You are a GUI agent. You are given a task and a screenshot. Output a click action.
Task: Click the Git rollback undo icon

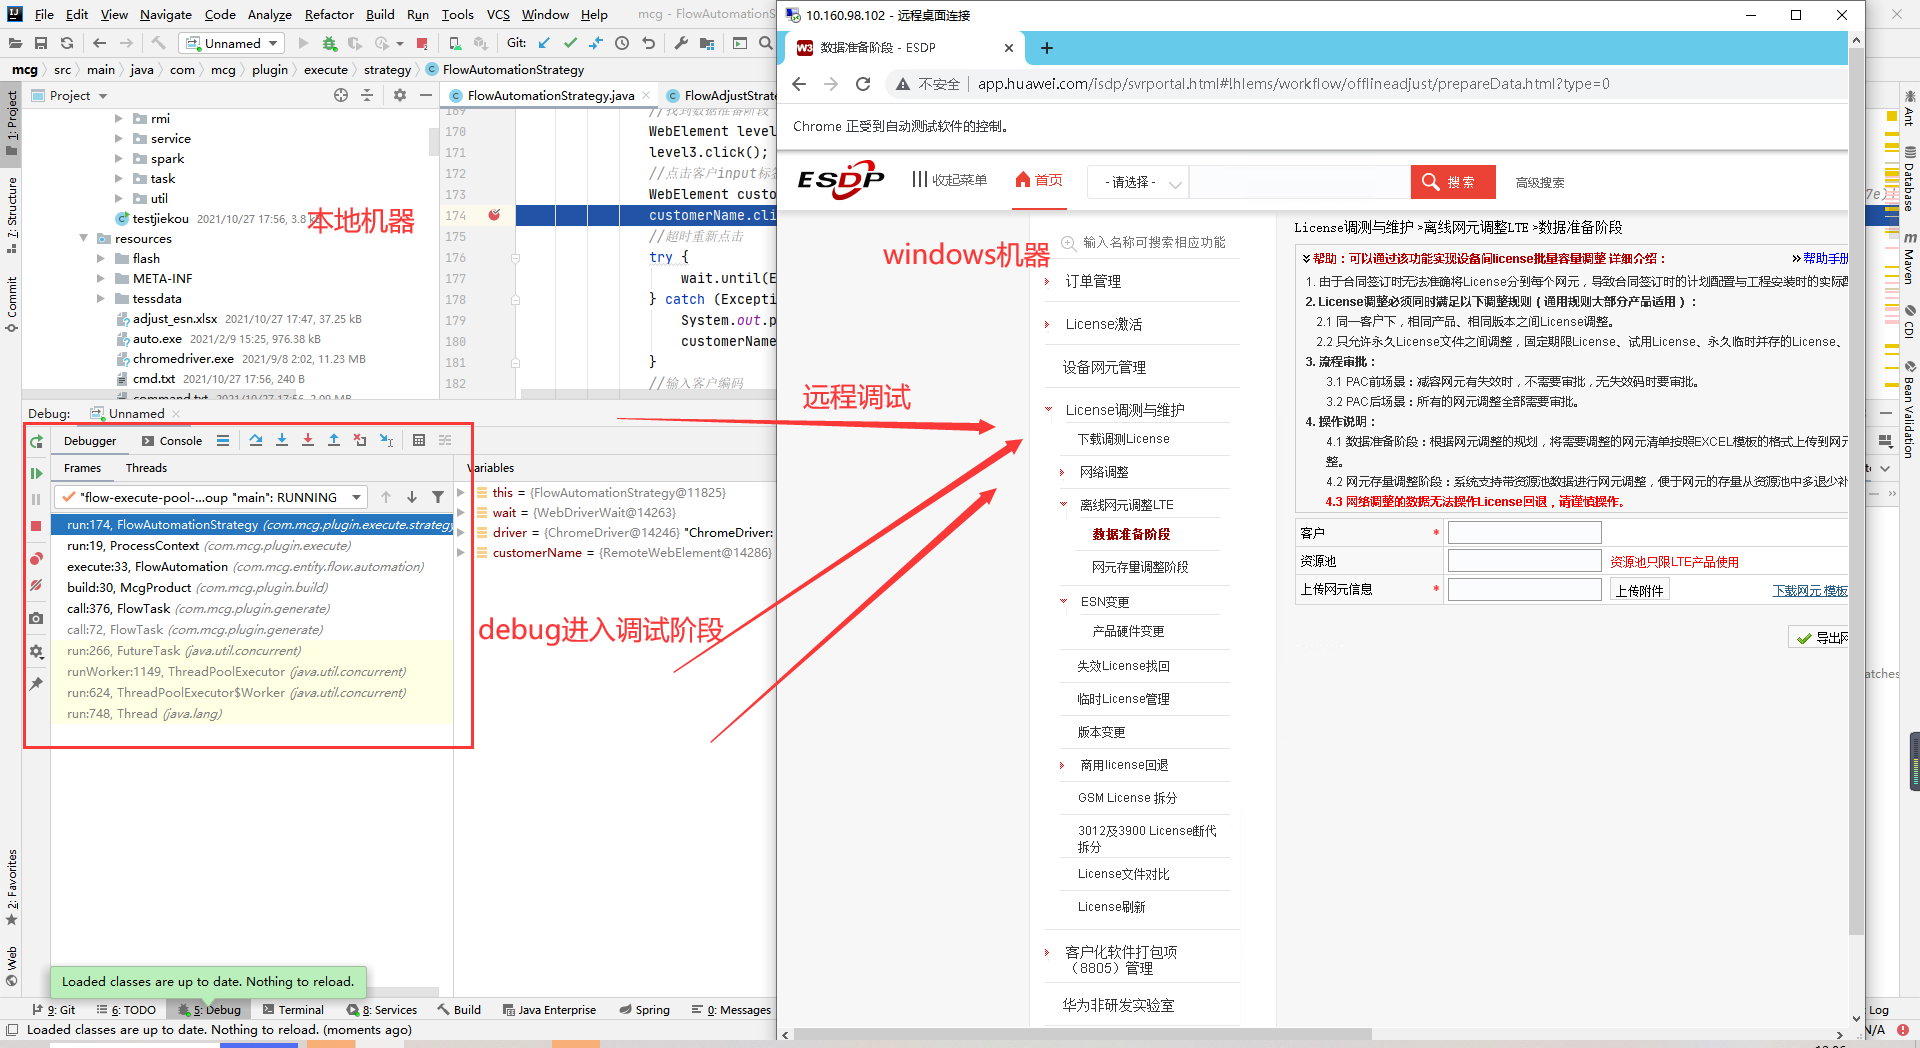point(648,43)
